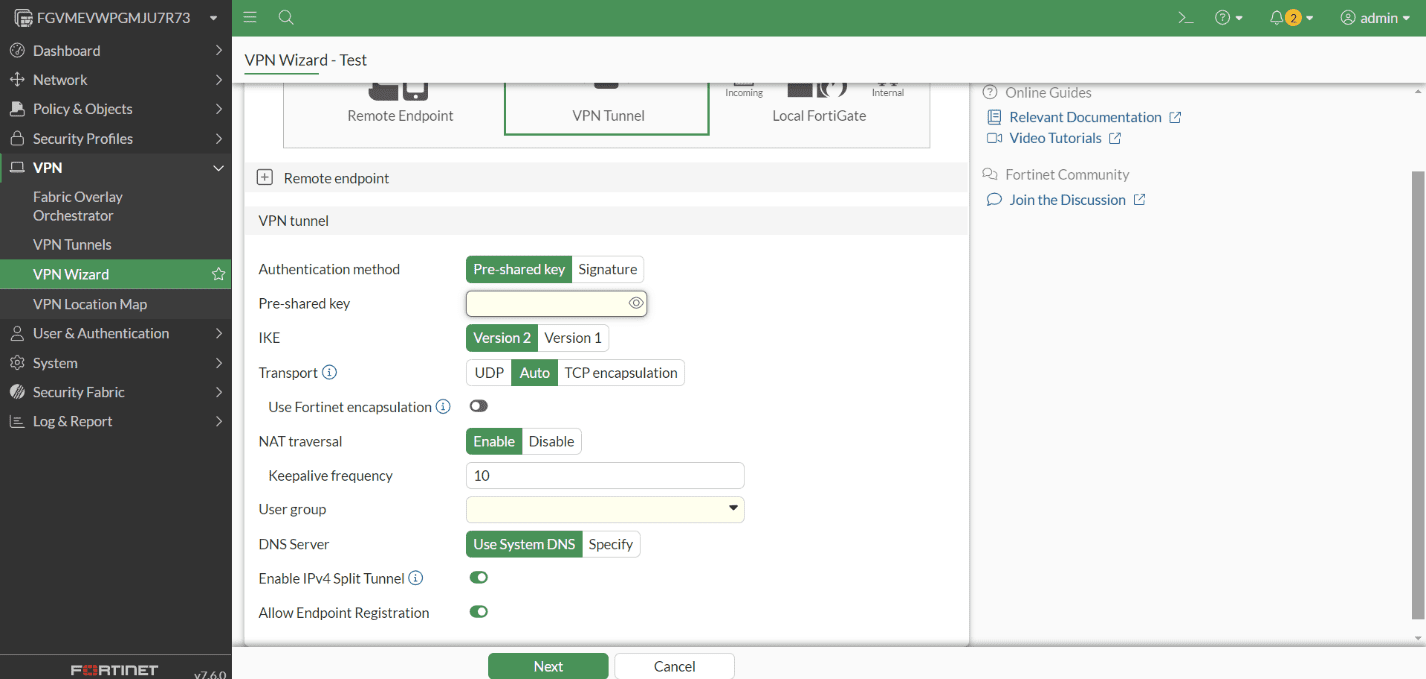Image resolution: width=1426 pixels, height=679 pixels.
Task: Click the VPN monitor icon in sidebar
Action: pos(16,167)
